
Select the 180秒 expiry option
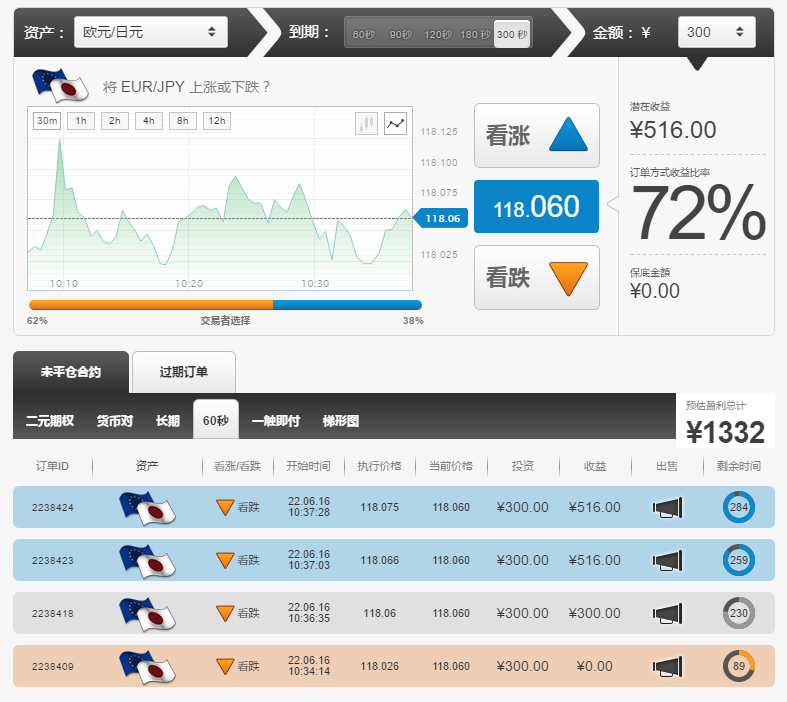click(x=475, y=34)
